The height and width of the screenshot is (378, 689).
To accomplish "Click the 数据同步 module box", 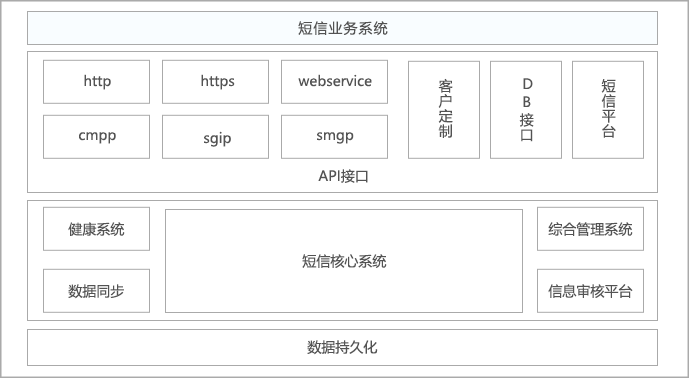I will [96, 291].
